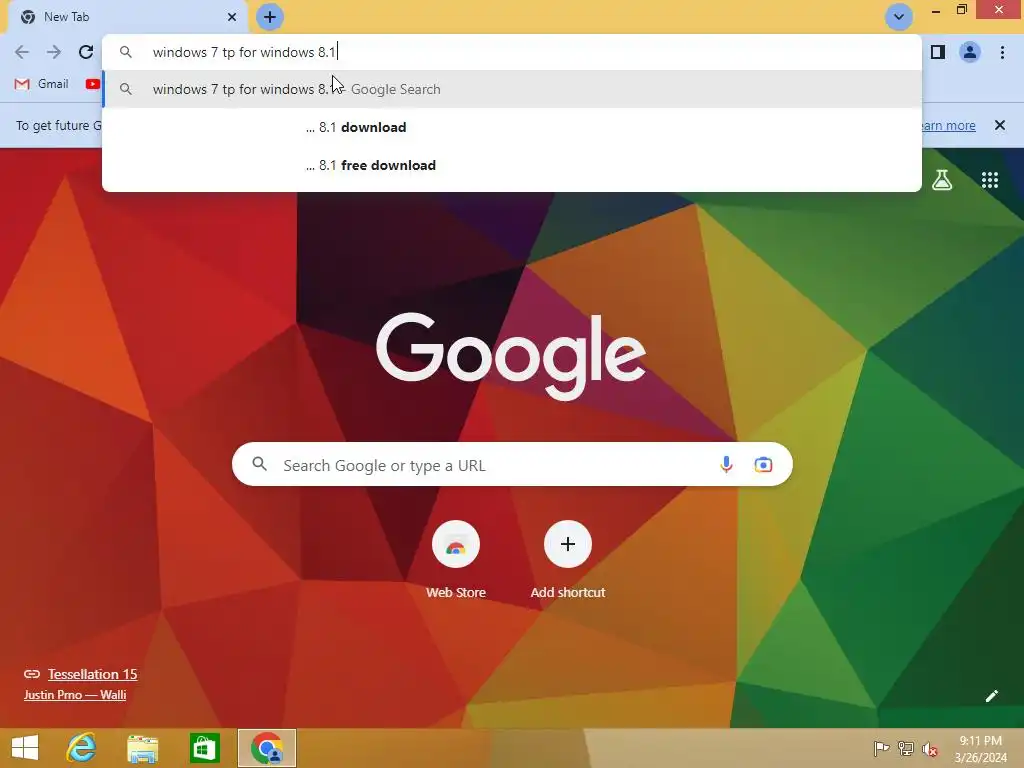Select Chrome in the taskbar
The width and height of the screenshot is (1024, 768).
[267, 748]
